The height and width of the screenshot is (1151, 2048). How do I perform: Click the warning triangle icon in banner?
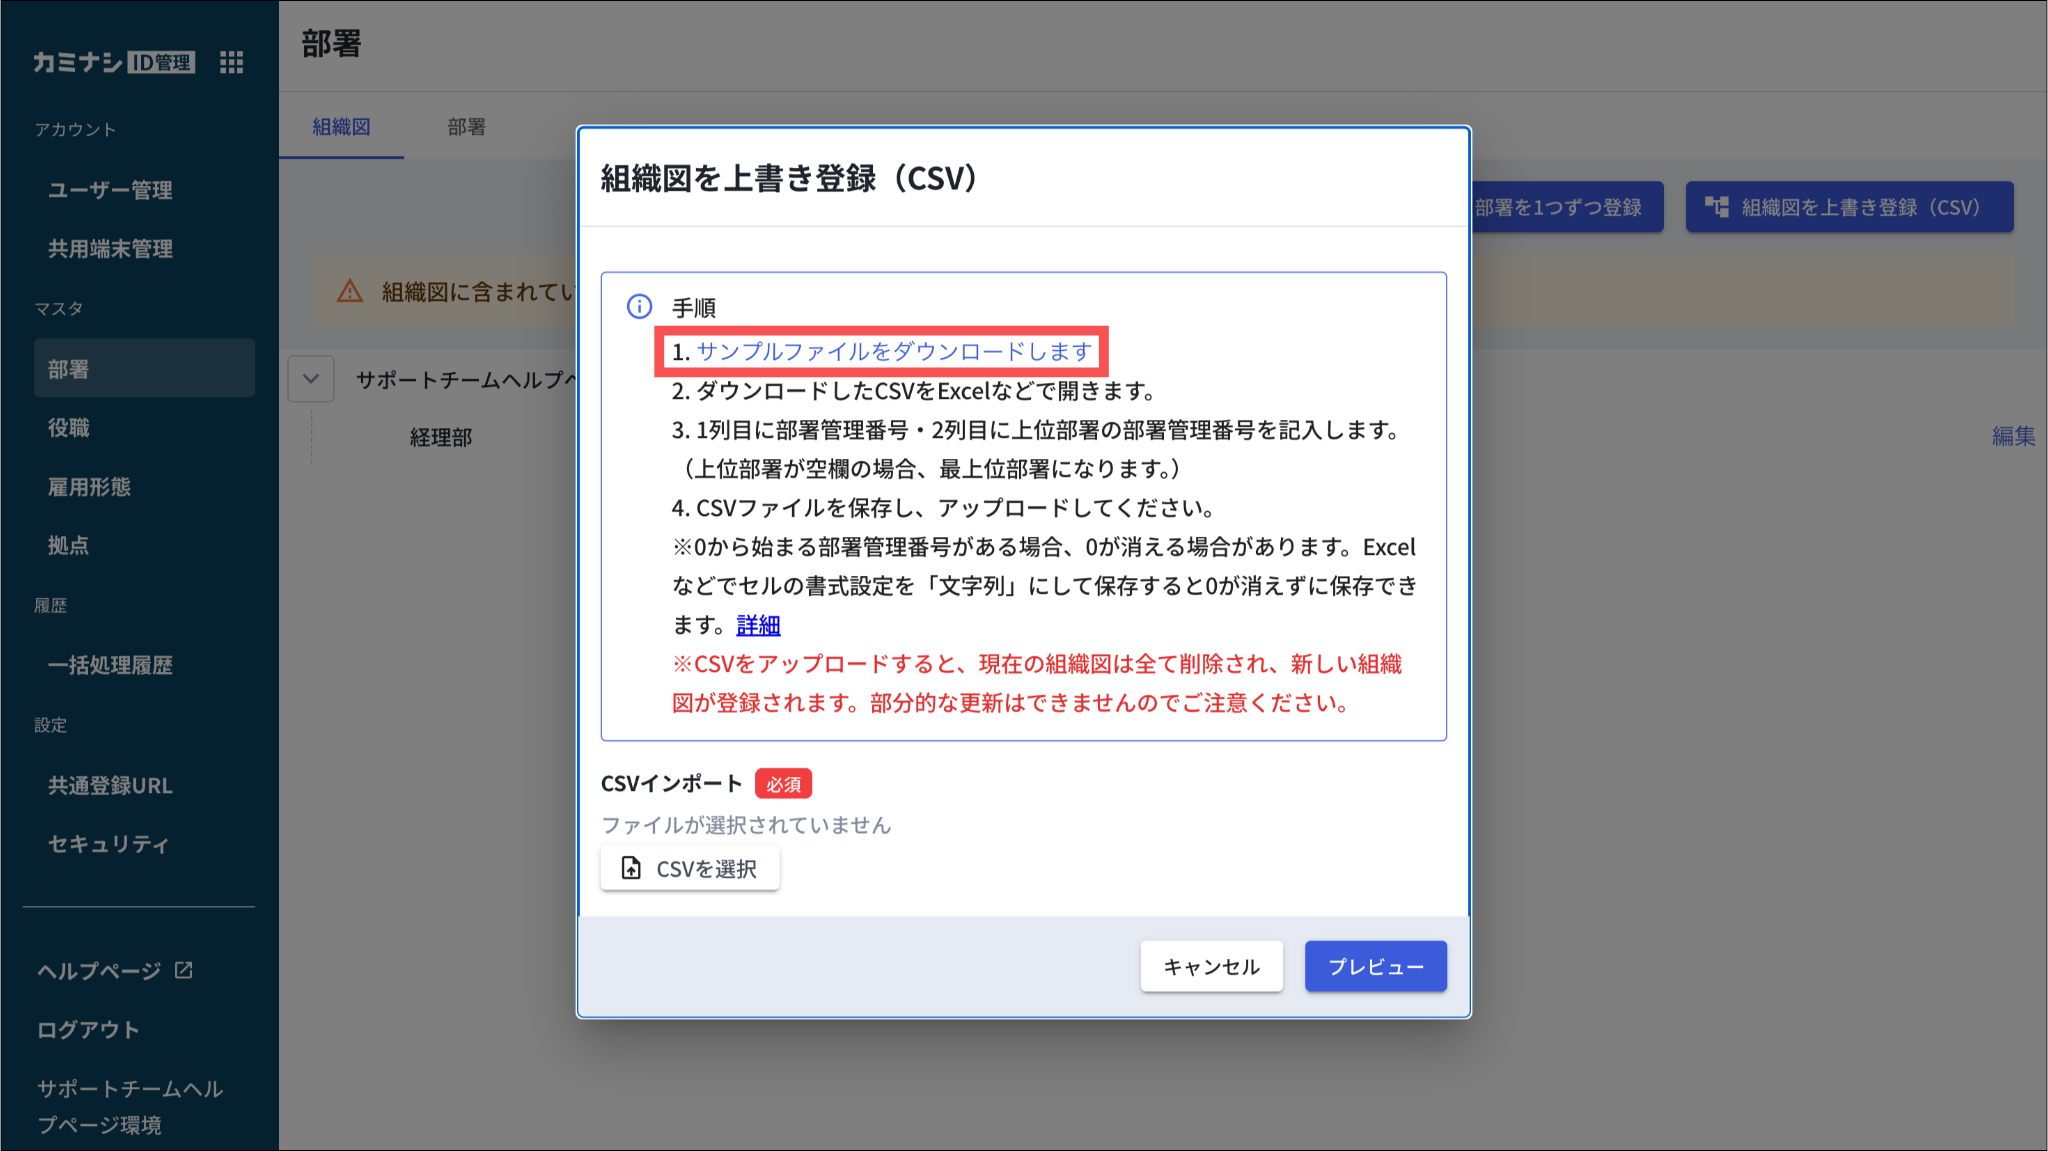349,291
